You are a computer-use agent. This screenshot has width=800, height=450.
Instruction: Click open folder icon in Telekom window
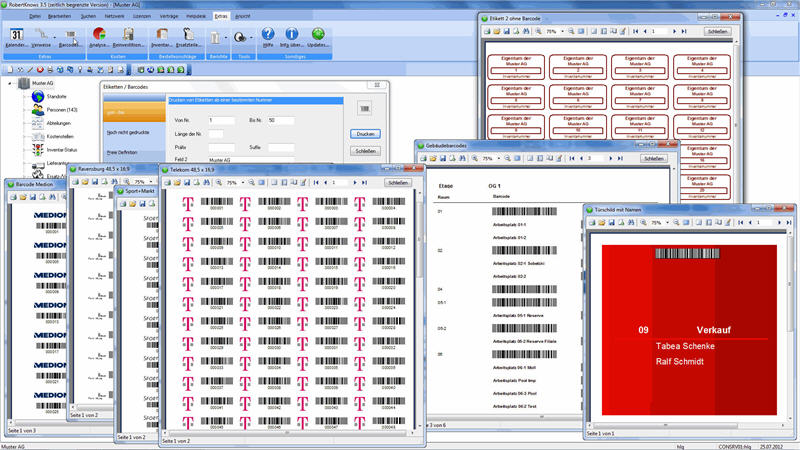coord(177,182)
